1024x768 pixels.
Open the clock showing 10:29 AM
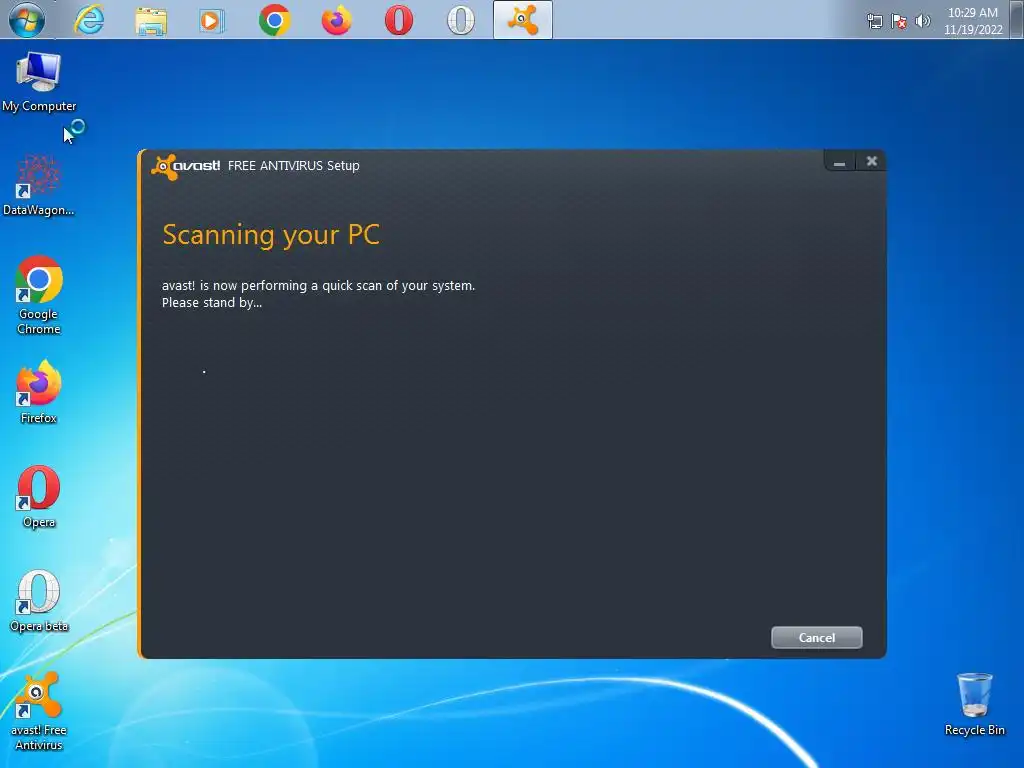tap(972, 21)
